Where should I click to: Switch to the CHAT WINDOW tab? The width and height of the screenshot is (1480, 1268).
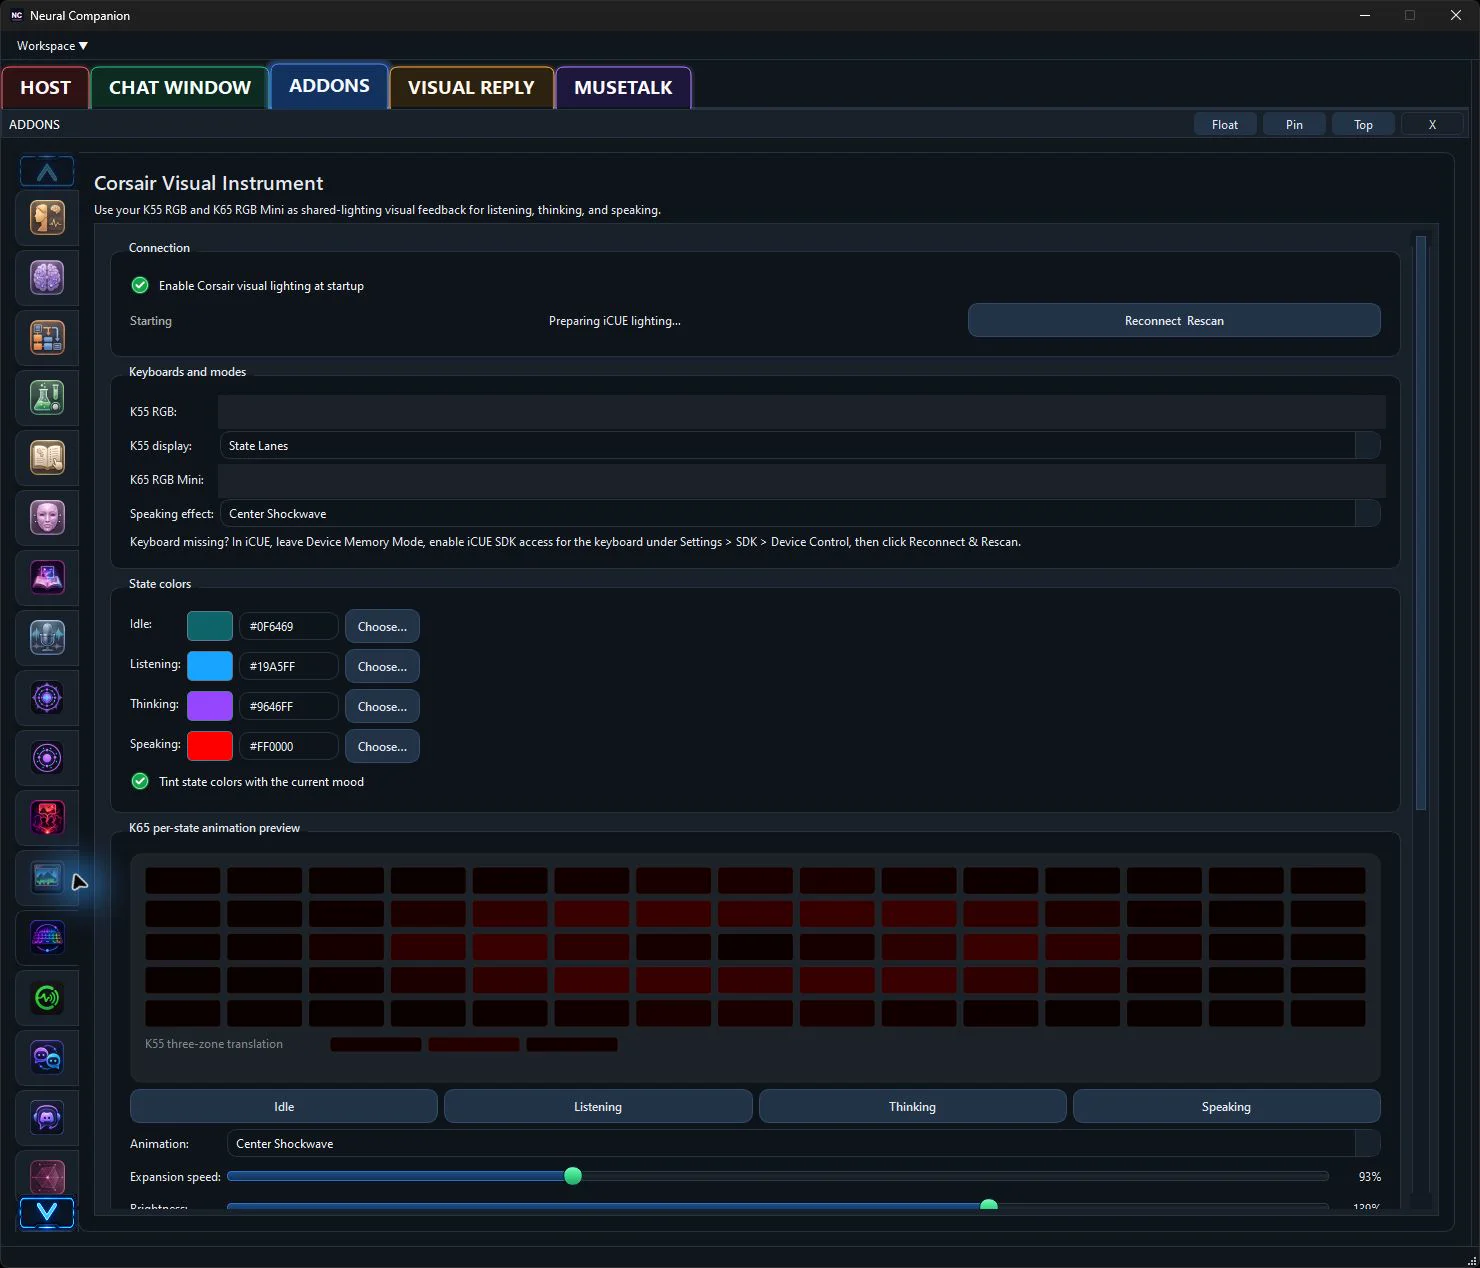coord(180,88)
